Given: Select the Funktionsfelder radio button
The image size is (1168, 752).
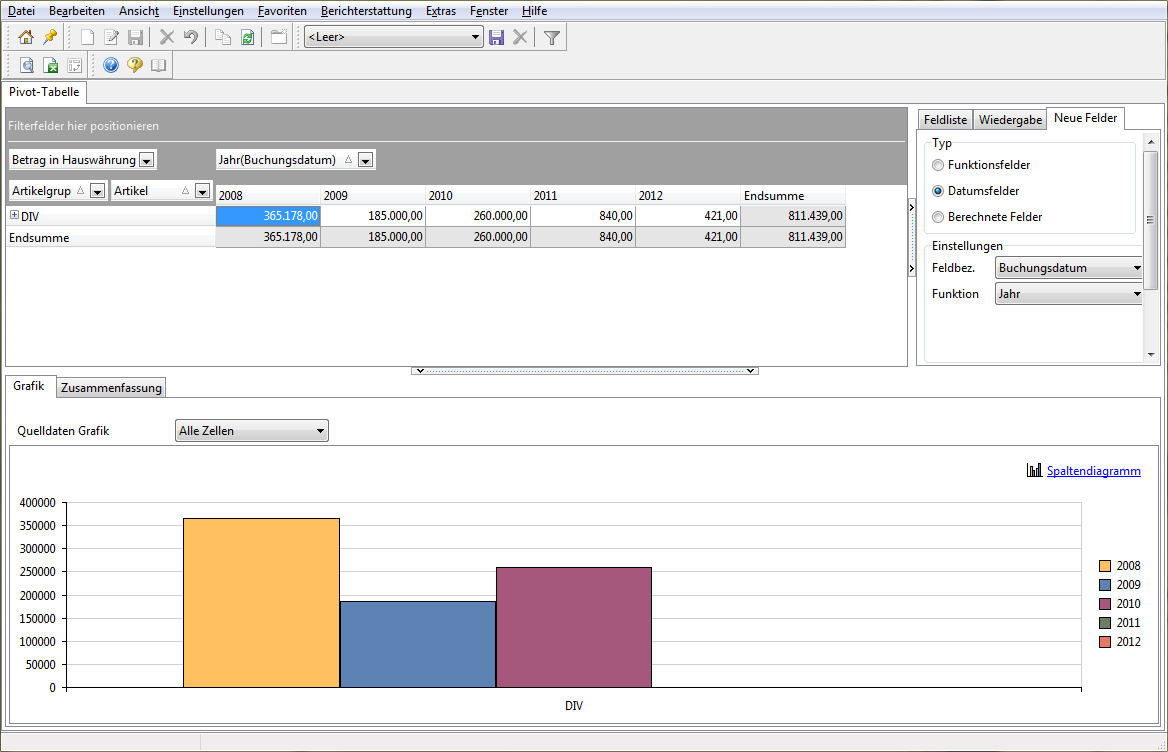Looking at the screenshot, I should tap(938, 165).
